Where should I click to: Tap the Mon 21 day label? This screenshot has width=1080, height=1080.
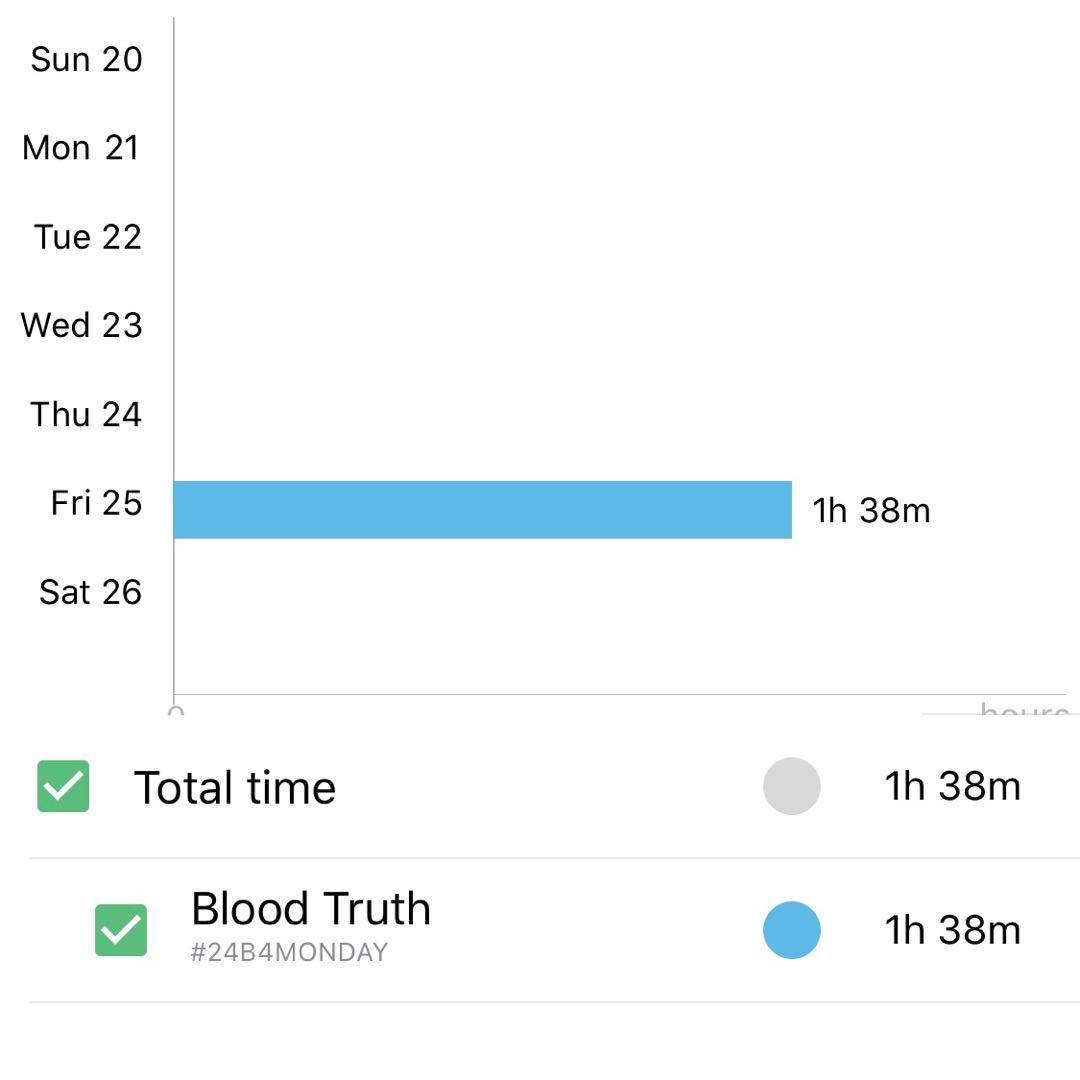tap(81, 148)
